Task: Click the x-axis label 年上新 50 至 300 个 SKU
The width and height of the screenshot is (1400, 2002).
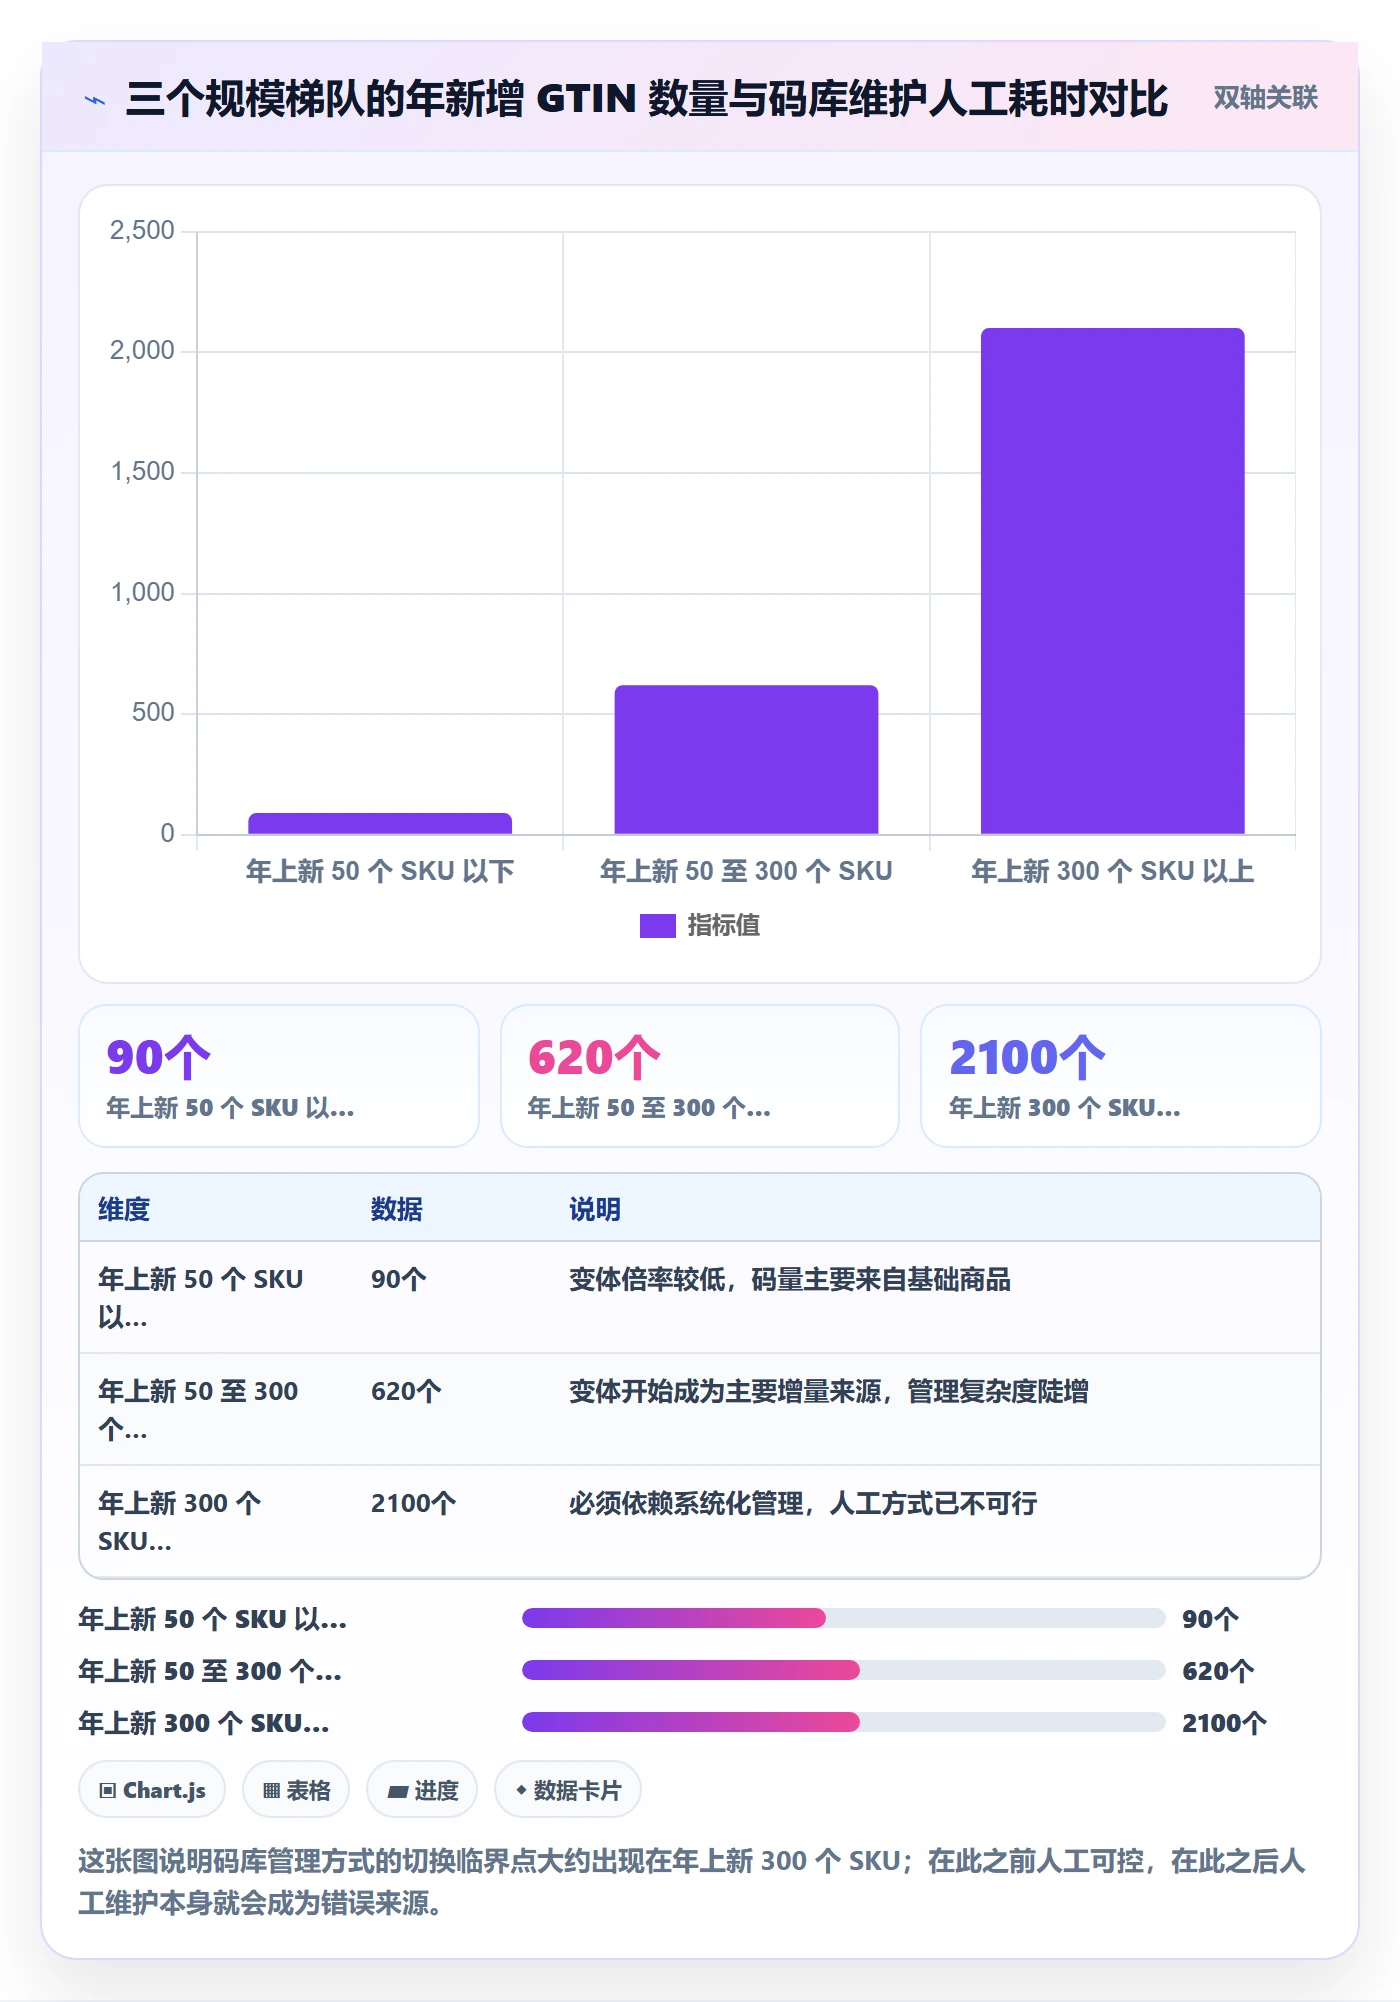Action: point(746,871)
